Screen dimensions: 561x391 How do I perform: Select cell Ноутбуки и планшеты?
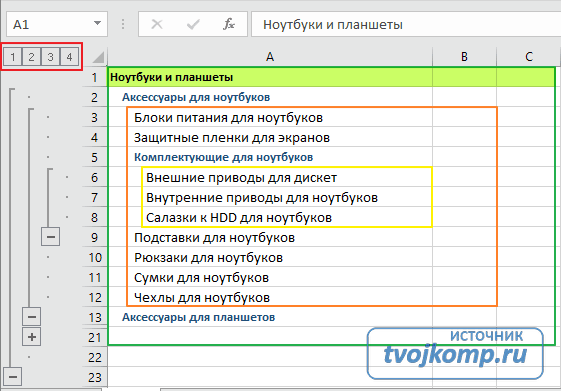point(270,77)
